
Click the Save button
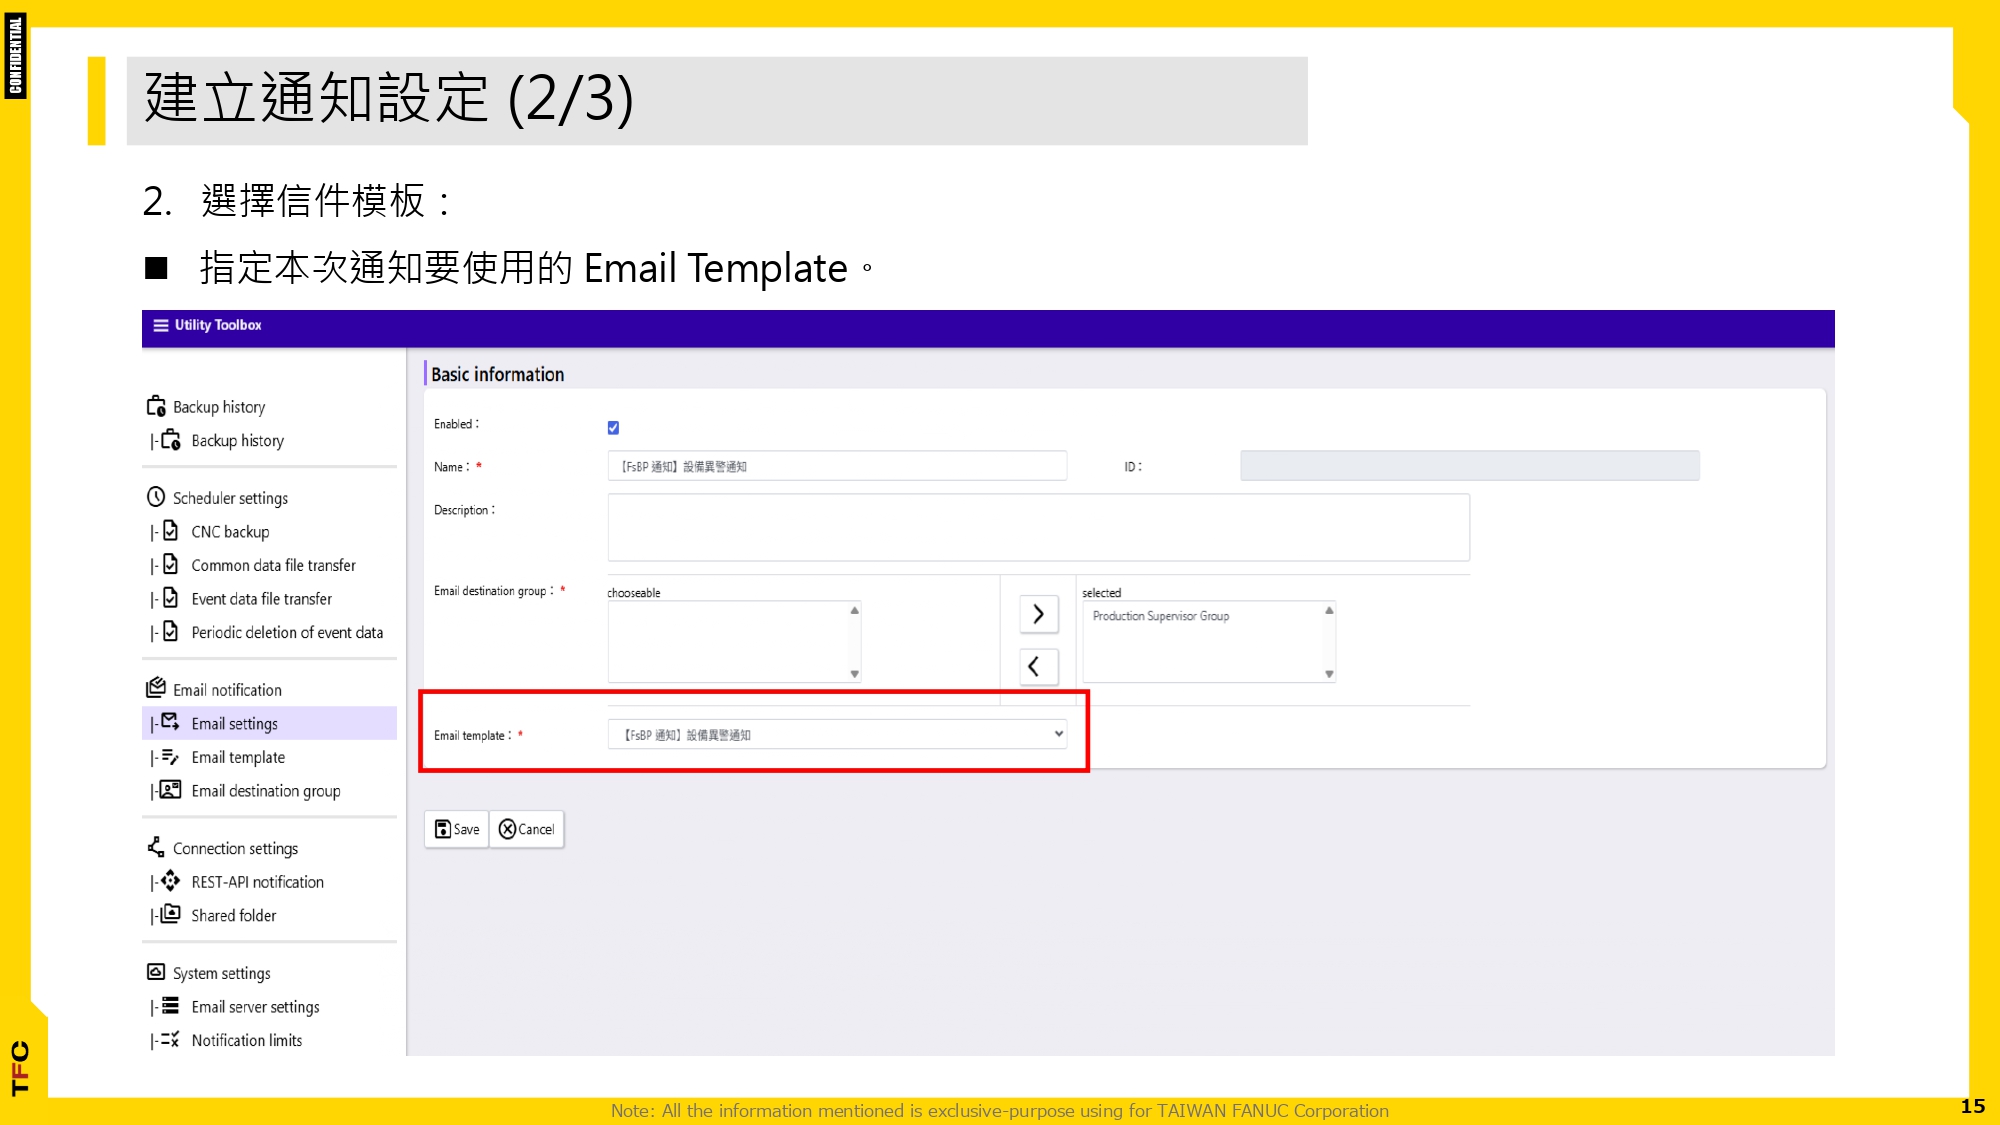tap(456, 828)
